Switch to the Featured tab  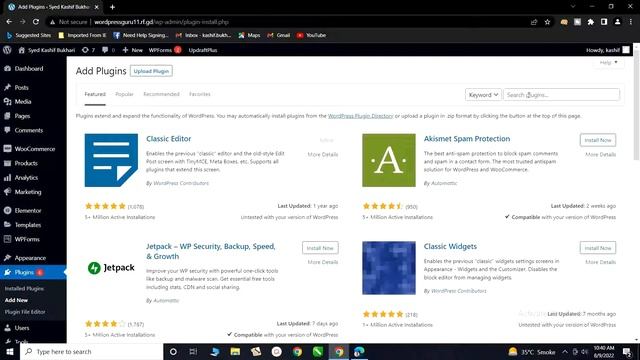pos(95,94)
